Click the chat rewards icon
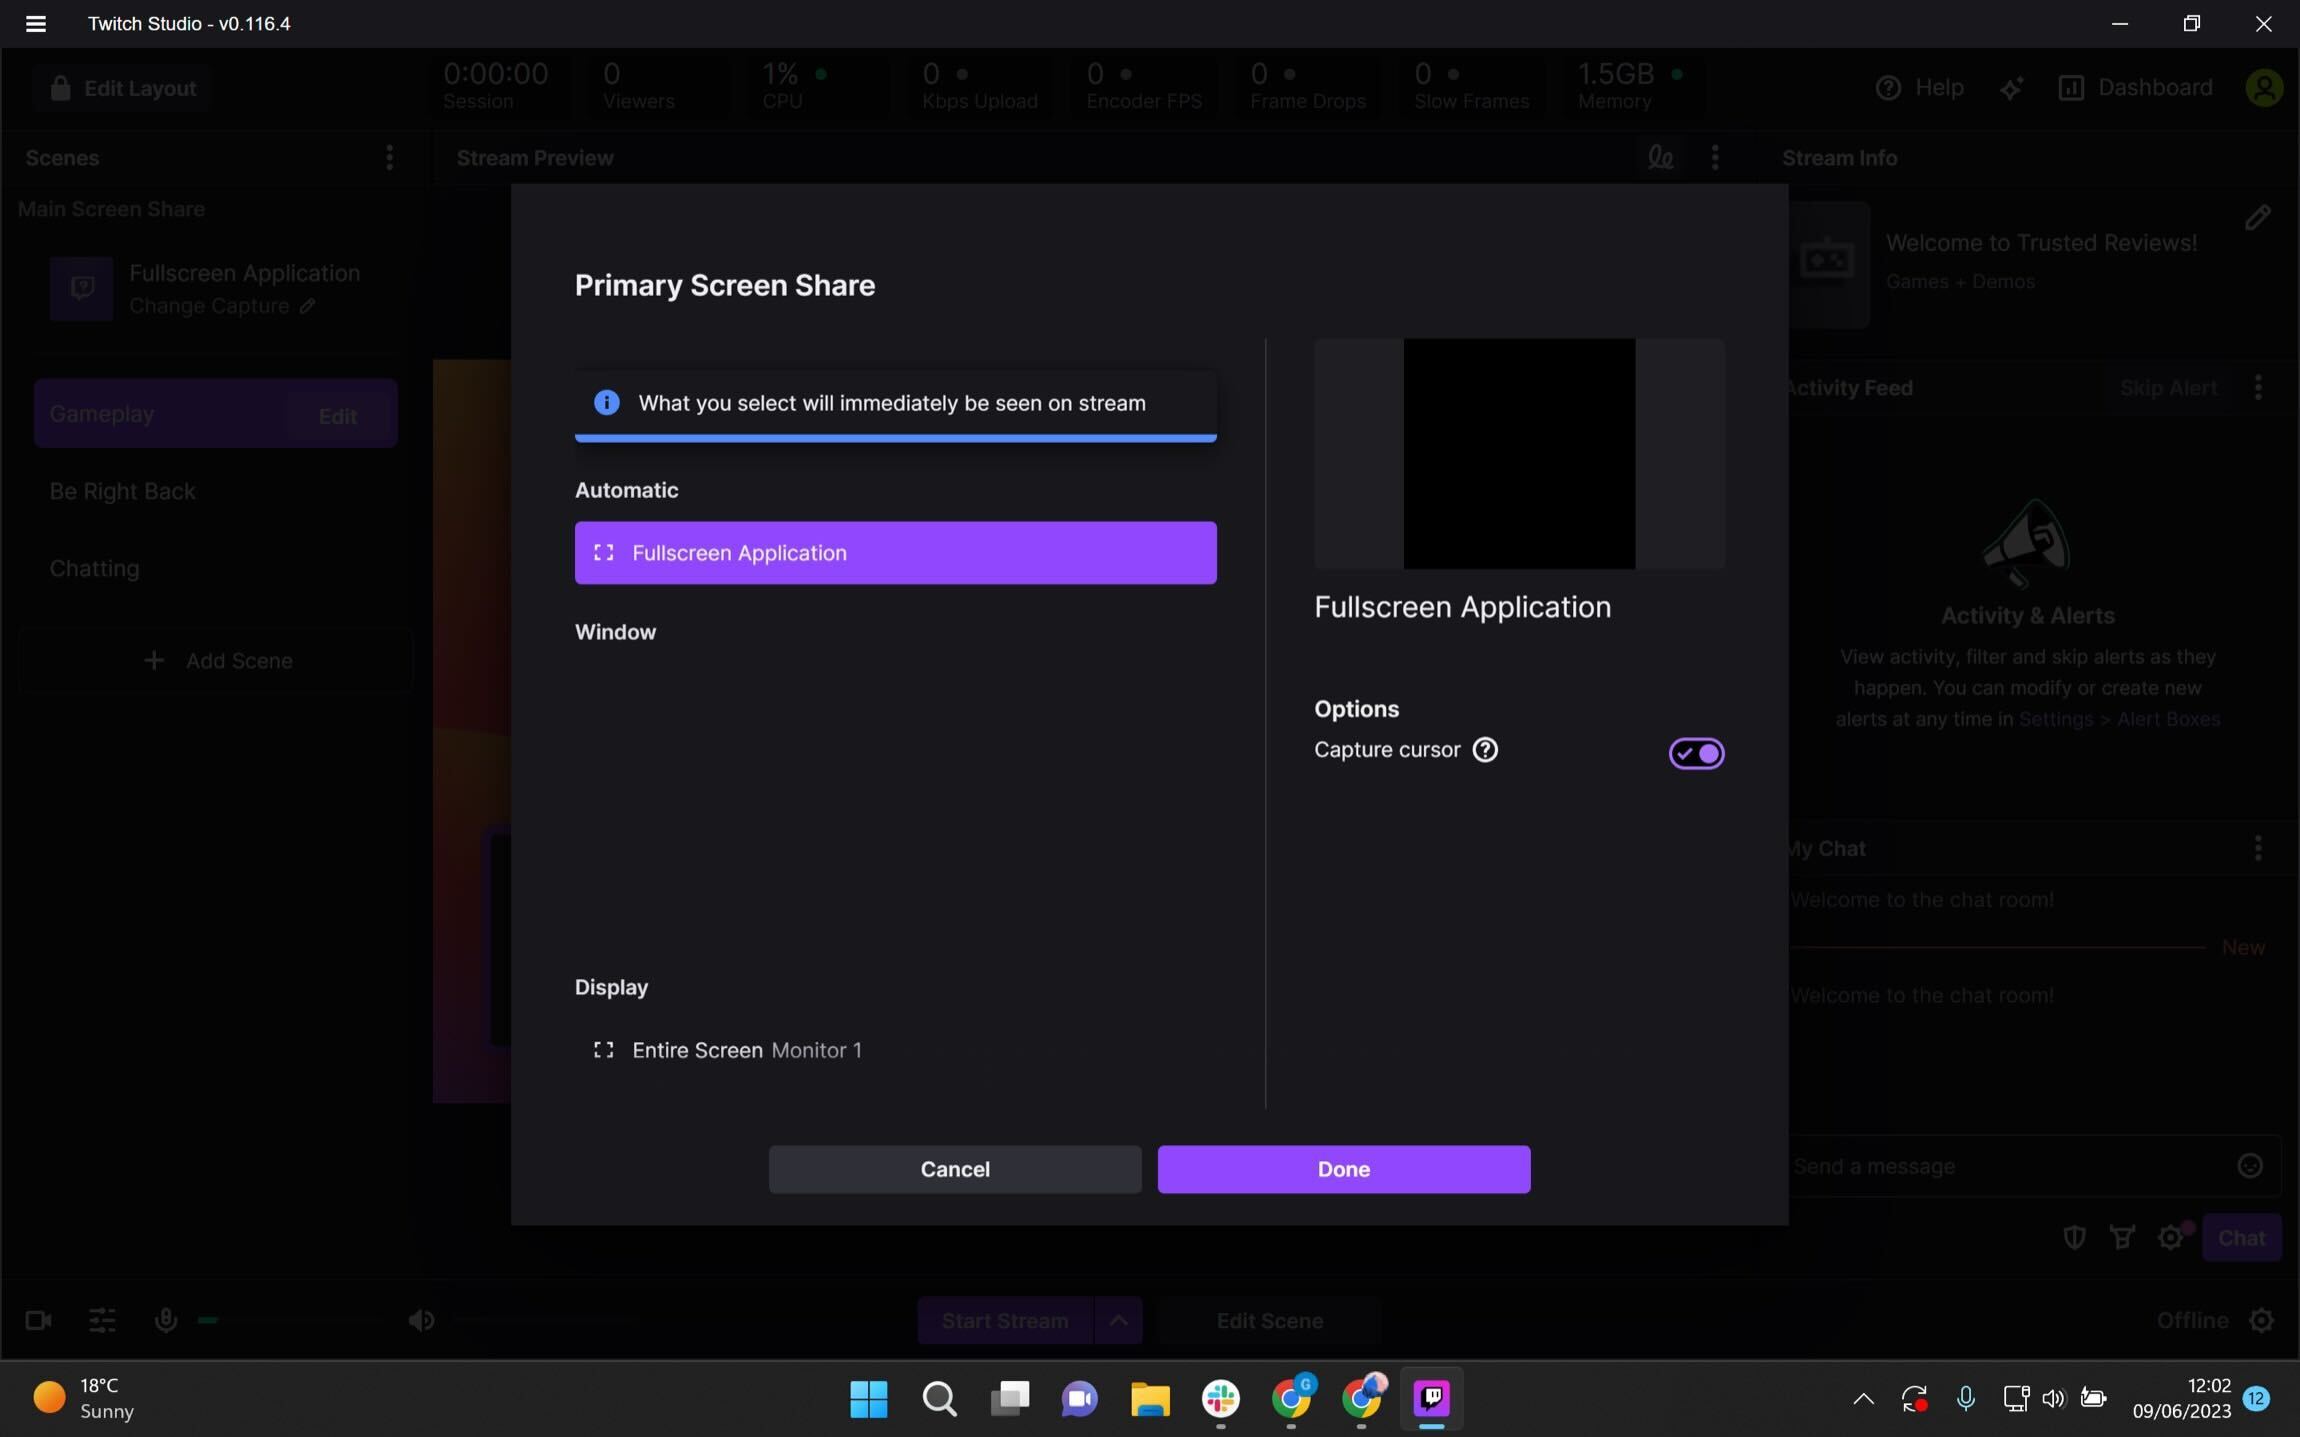This screenshot has height=1437, width=2300. (2122, 1238)
